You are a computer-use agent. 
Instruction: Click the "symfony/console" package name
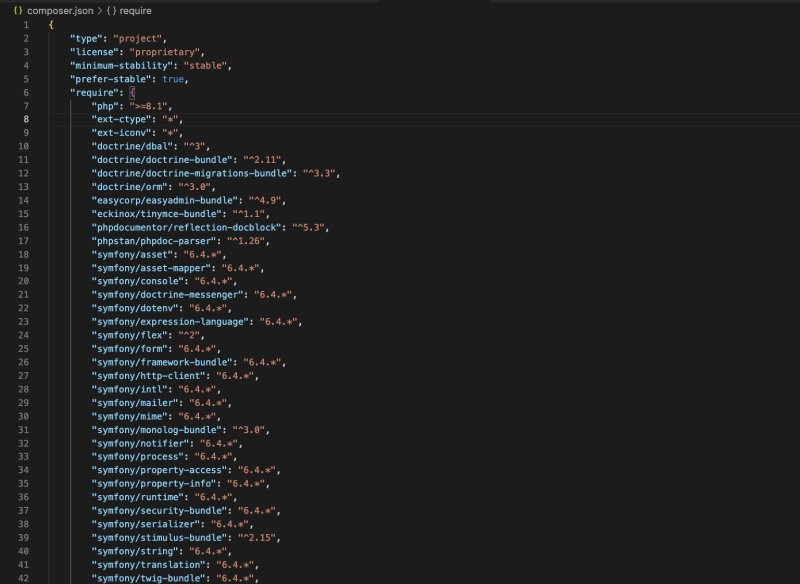click(x=137, y=281)
